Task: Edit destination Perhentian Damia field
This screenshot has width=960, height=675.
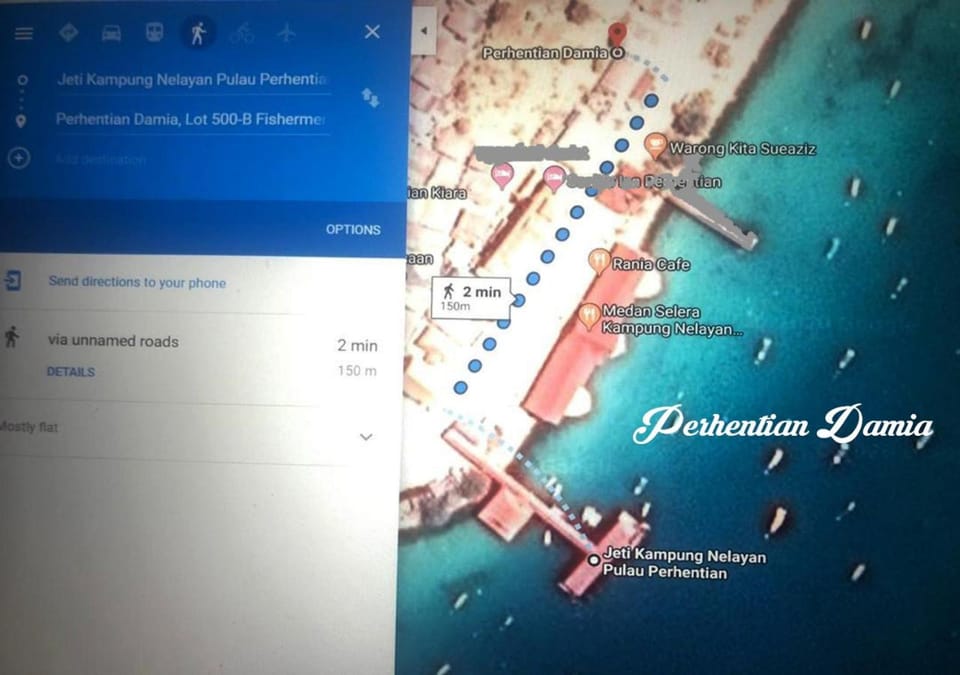Action: (191, 119)
